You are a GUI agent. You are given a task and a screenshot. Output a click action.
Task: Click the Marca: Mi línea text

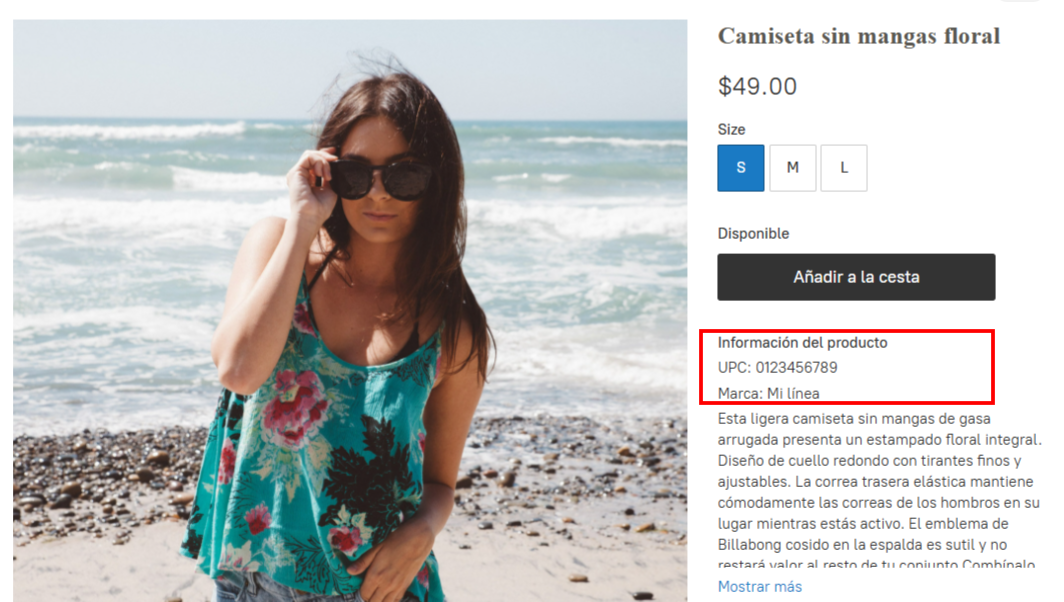coord(769,394)
